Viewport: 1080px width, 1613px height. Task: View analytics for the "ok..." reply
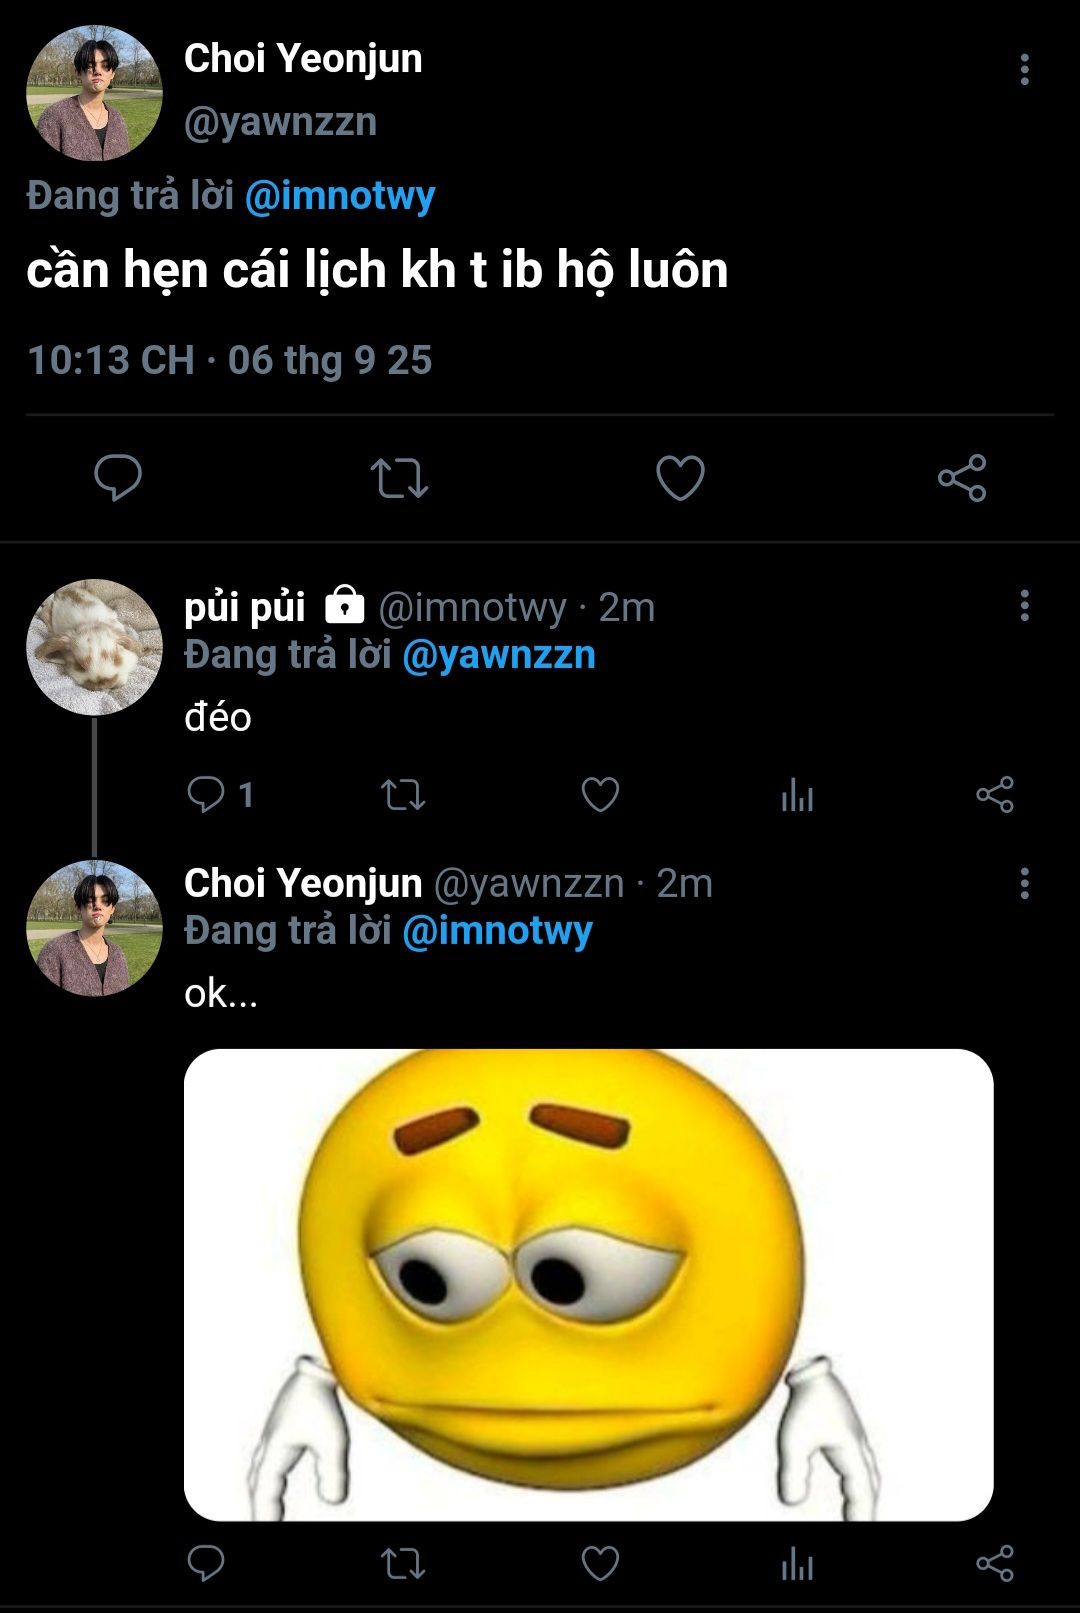797,1563
